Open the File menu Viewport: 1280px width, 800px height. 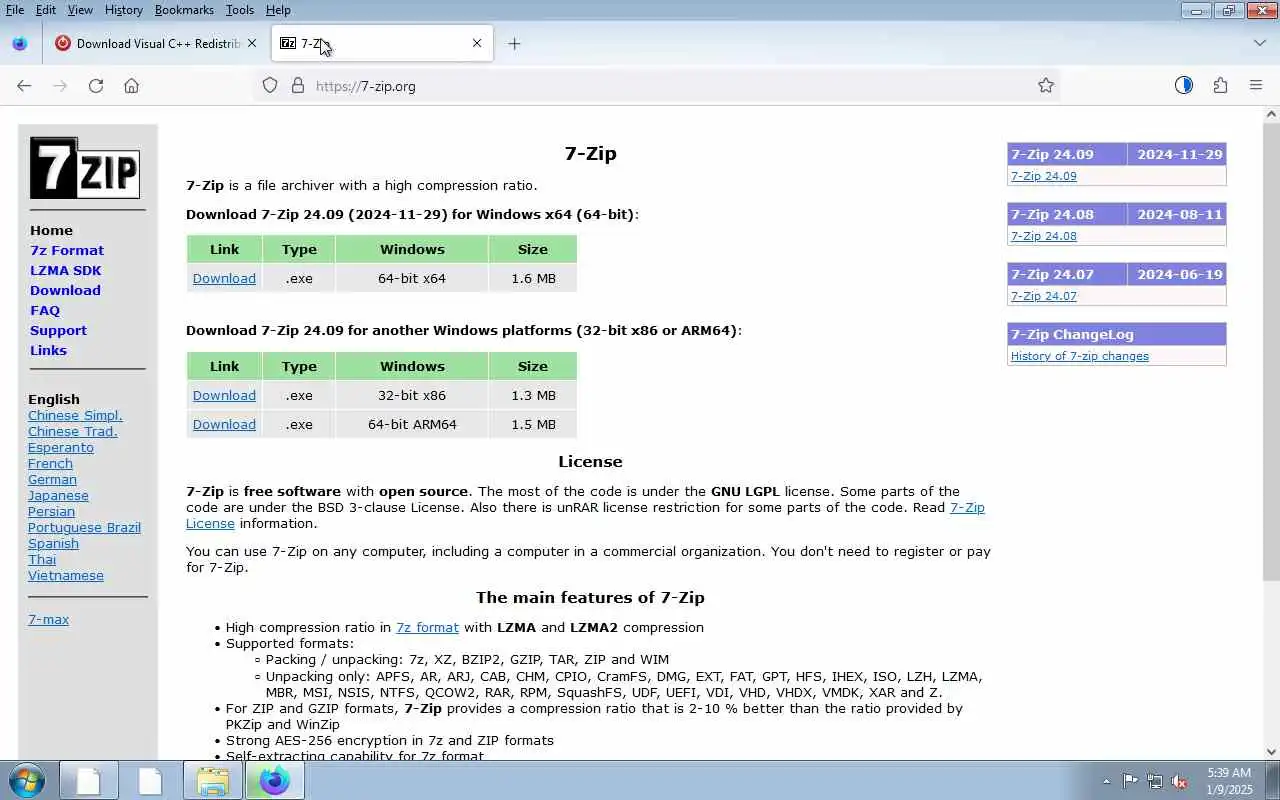click(x=15, y=10)
